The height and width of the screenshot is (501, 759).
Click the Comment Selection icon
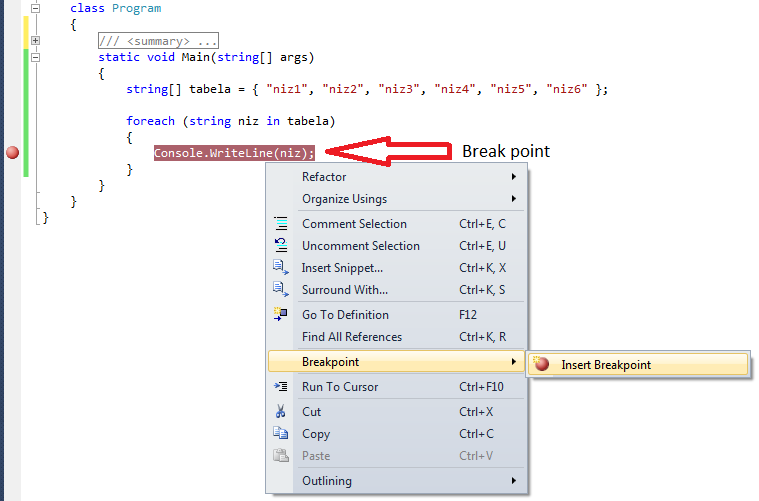[281, 224]
